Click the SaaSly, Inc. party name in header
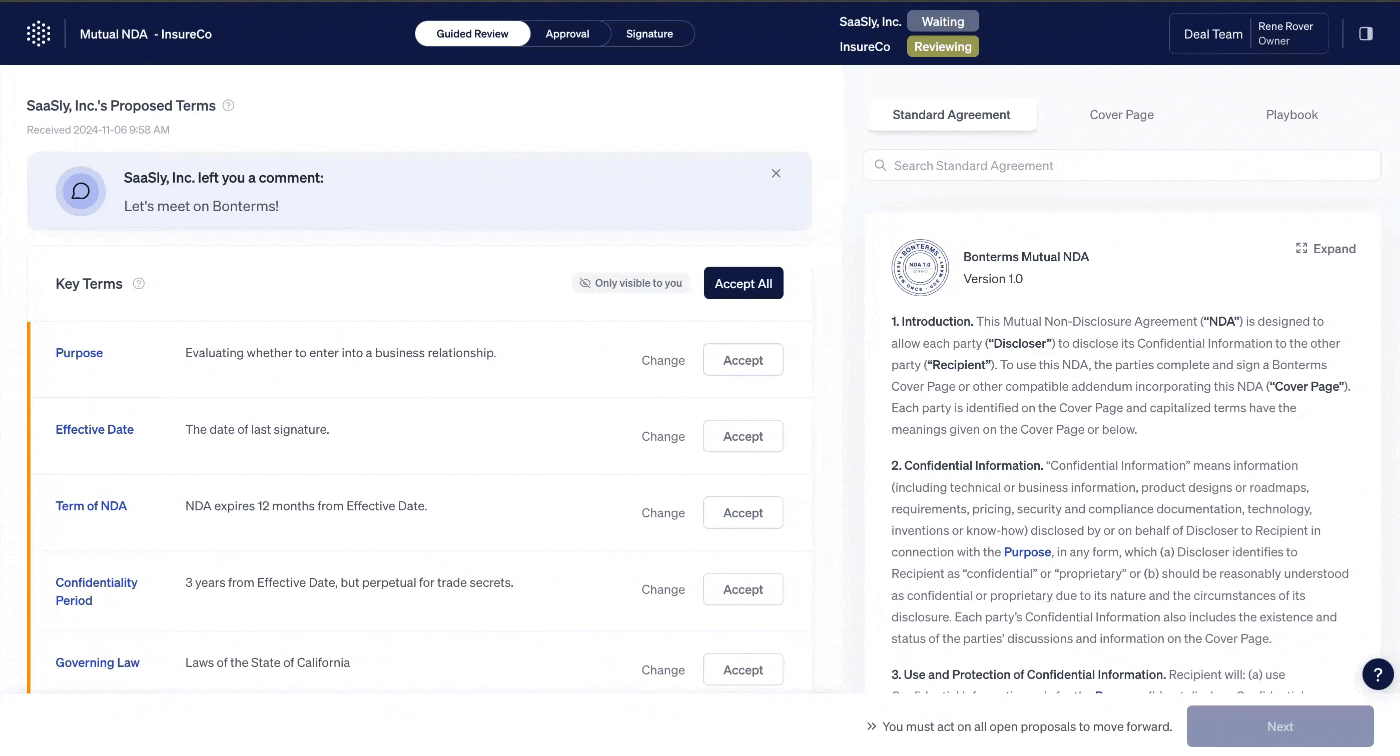Image resolution: width=1400 pixels, height=756 pixels. tap(870, 21)
